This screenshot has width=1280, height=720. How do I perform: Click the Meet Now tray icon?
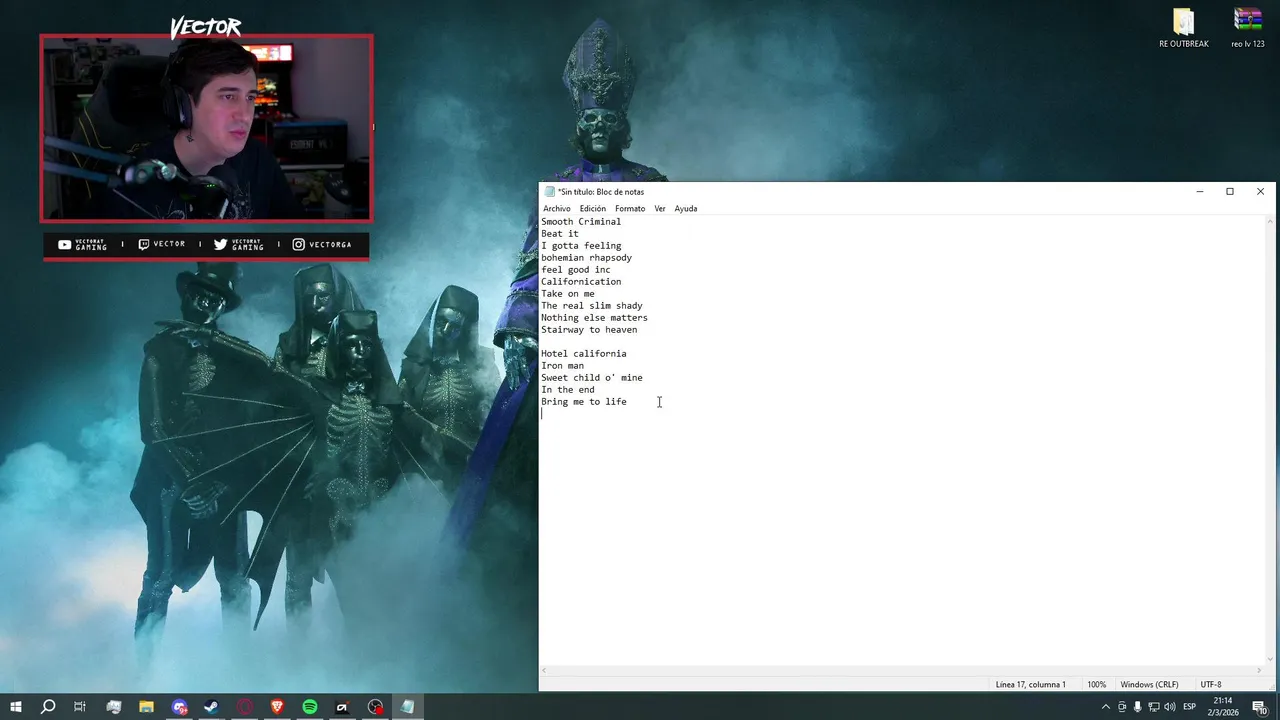1122,707
